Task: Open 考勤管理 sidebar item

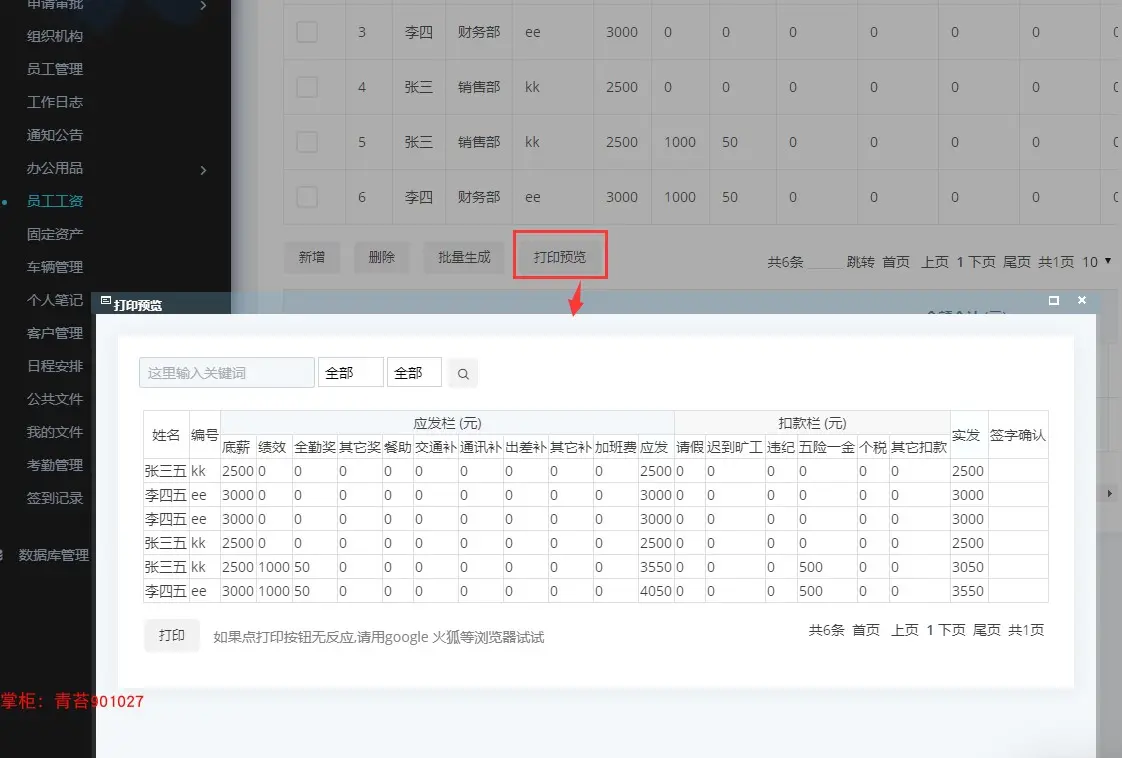Action: click(55, 465)
